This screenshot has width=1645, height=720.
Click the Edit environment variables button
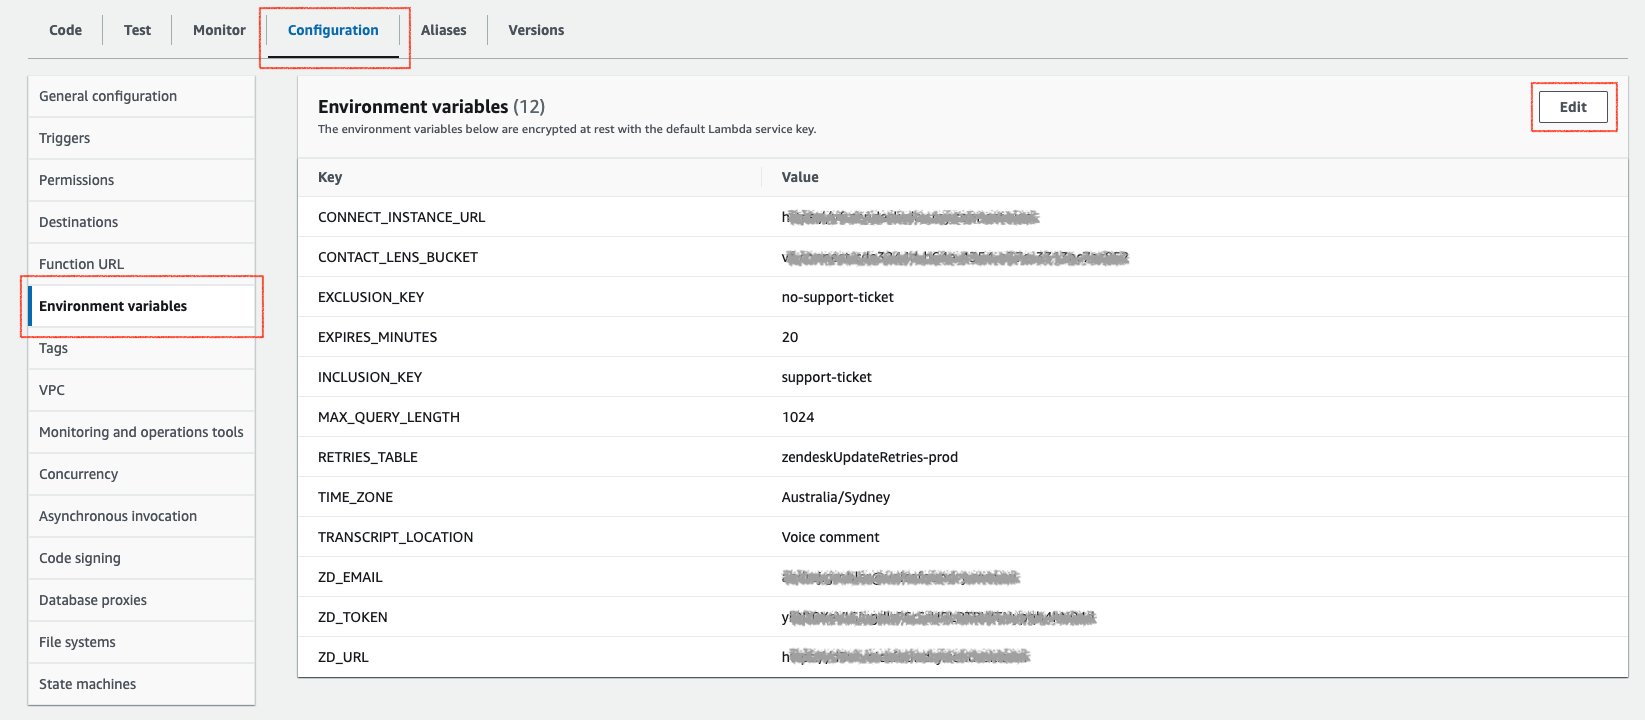click(x=1573, y=107)
